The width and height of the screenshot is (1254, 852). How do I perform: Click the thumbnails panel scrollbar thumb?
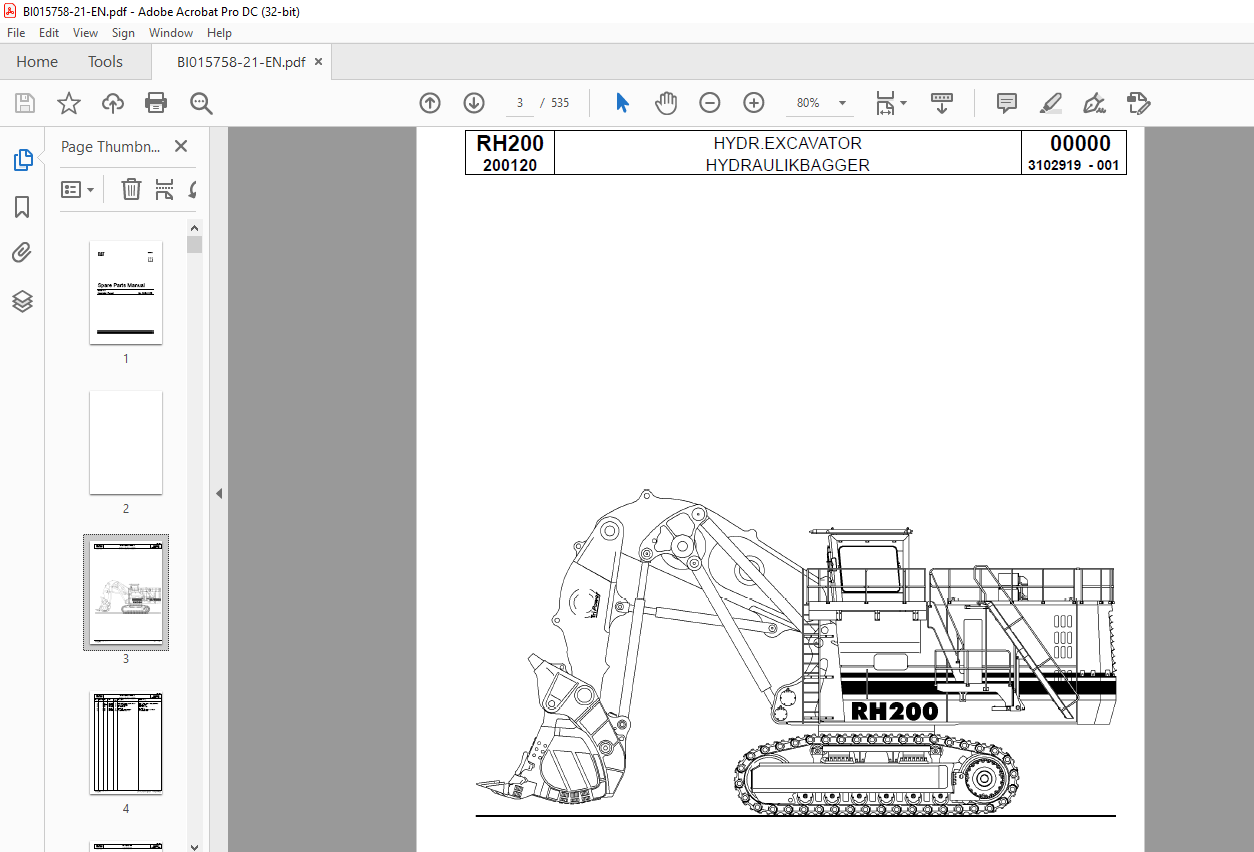pos(195,244)
